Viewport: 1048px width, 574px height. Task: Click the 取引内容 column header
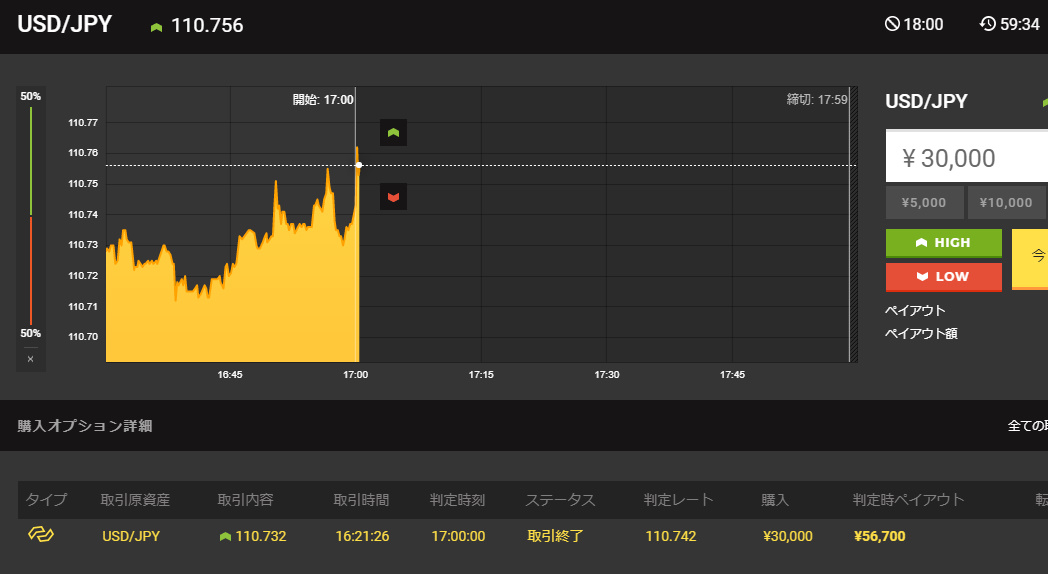pos(245,500)
